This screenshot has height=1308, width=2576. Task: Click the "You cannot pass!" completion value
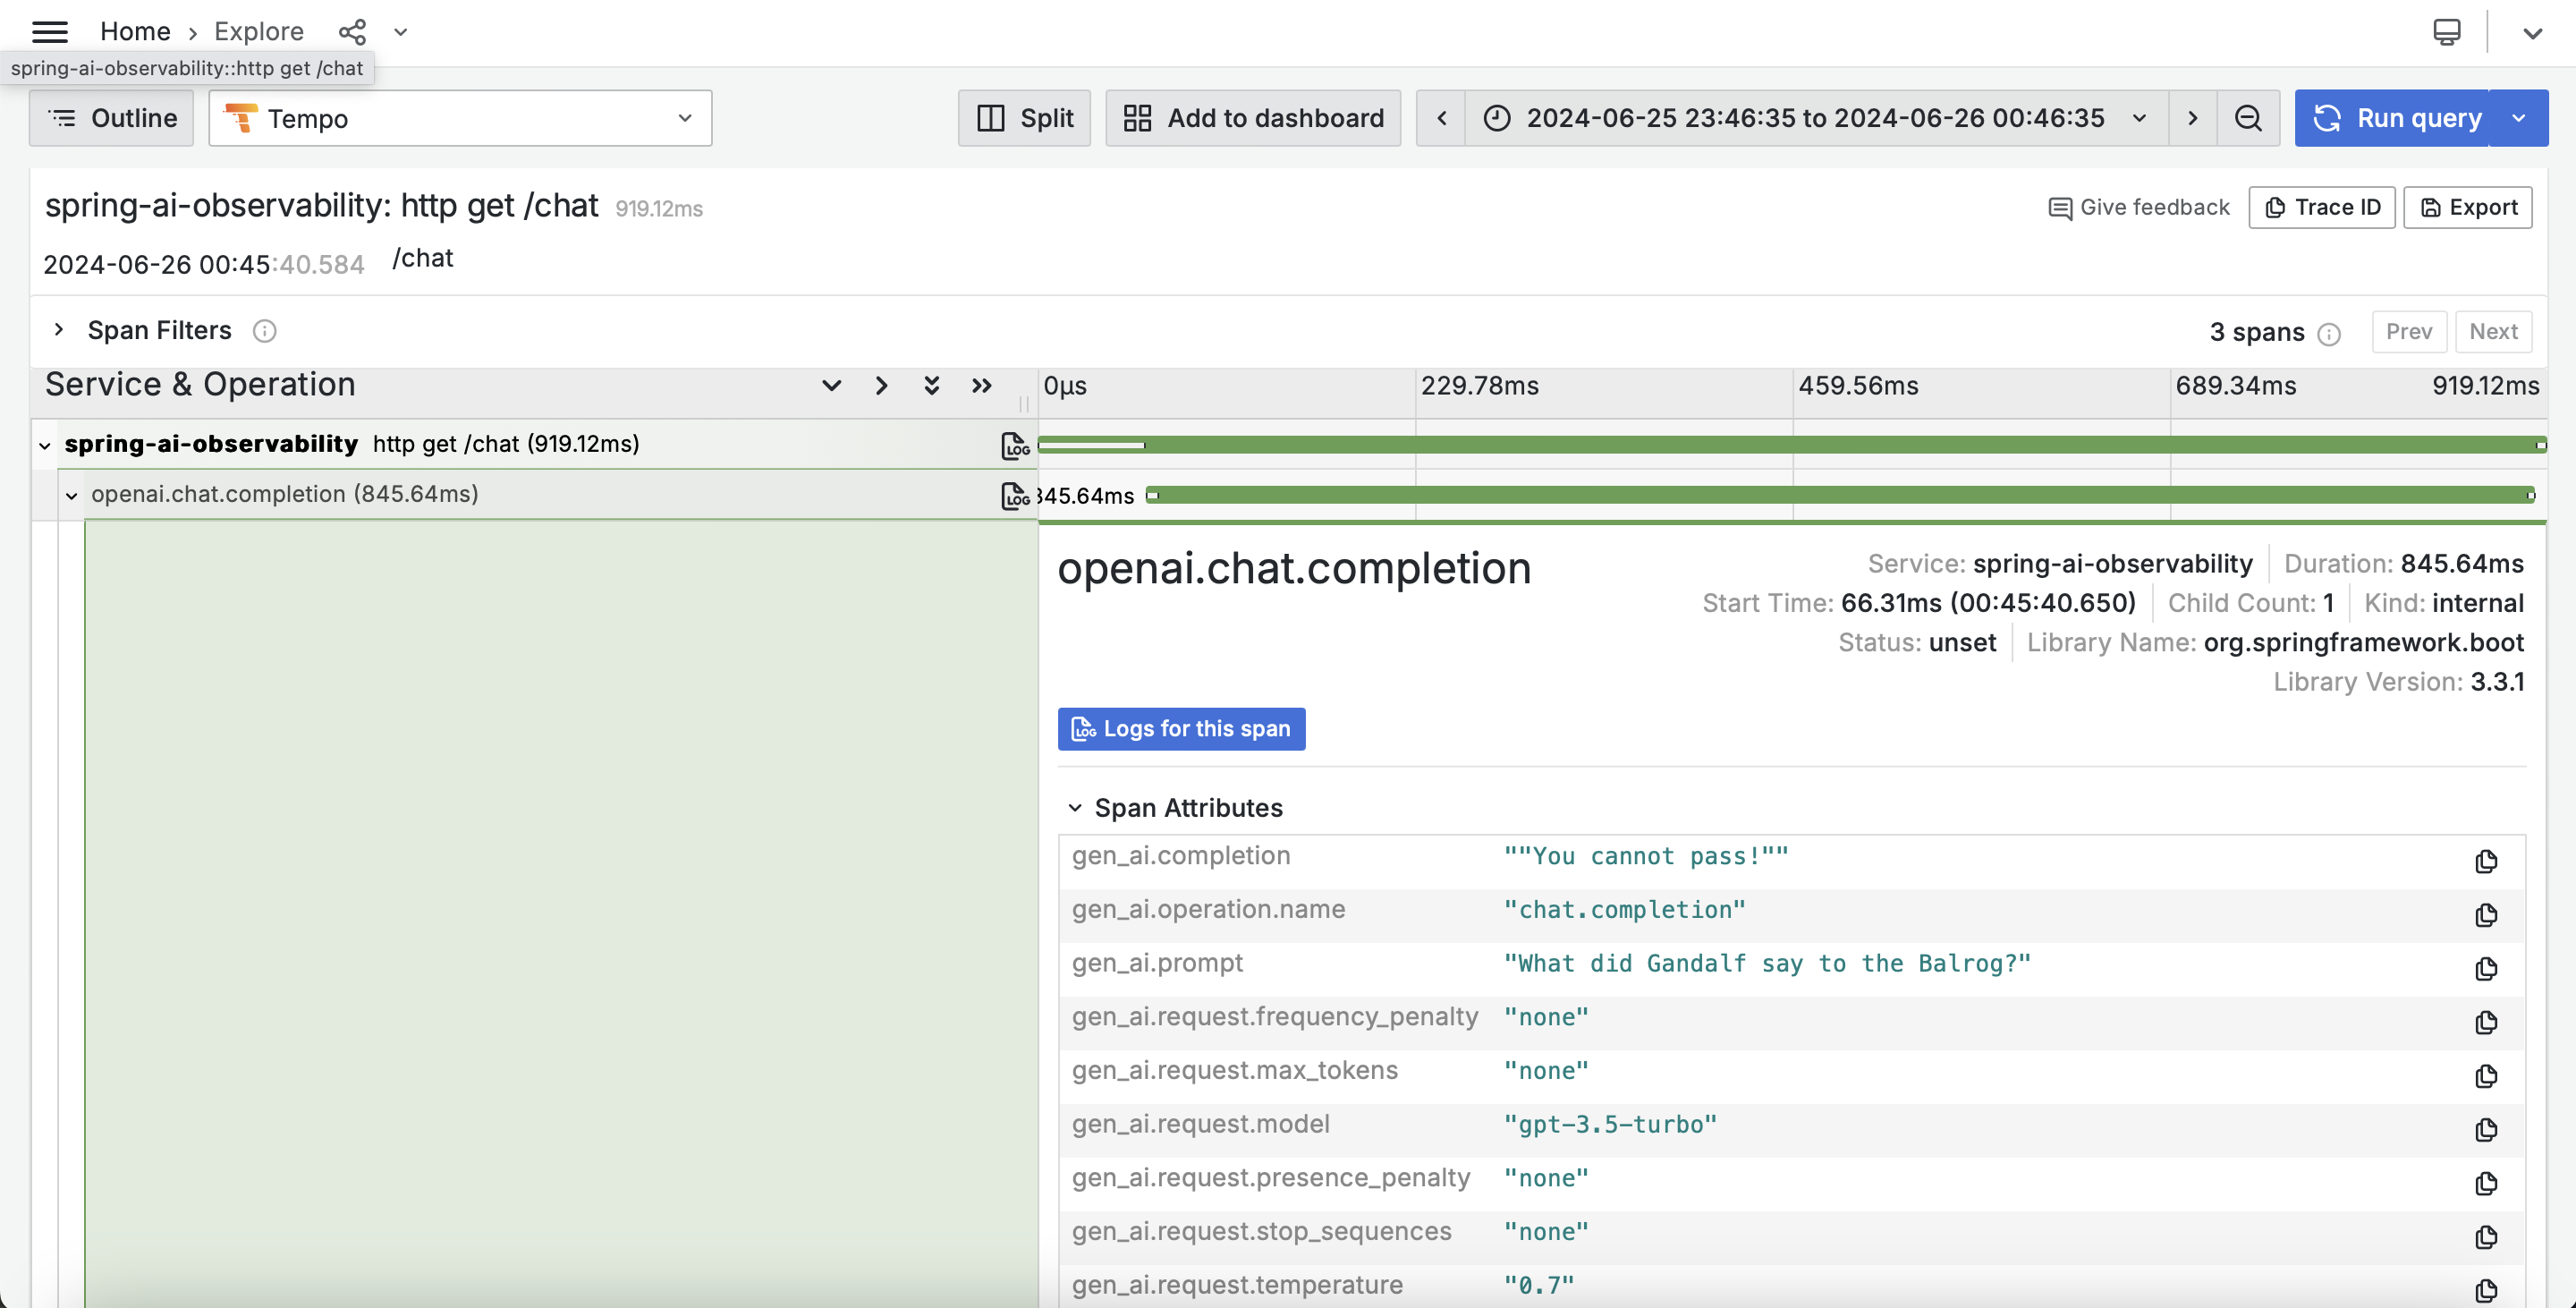pyautogui.click(x=1646, y=857)
